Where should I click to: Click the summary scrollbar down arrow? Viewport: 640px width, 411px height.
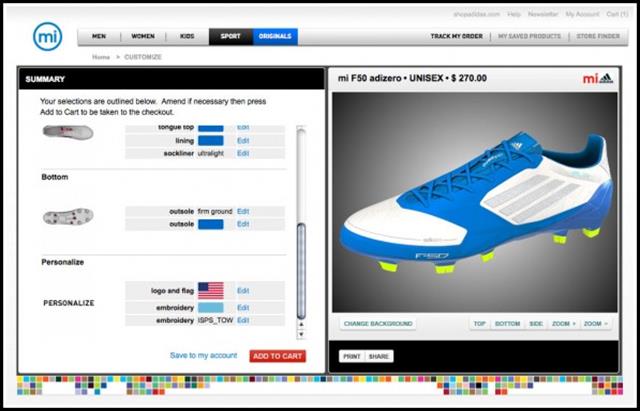(x=301, y=334)
